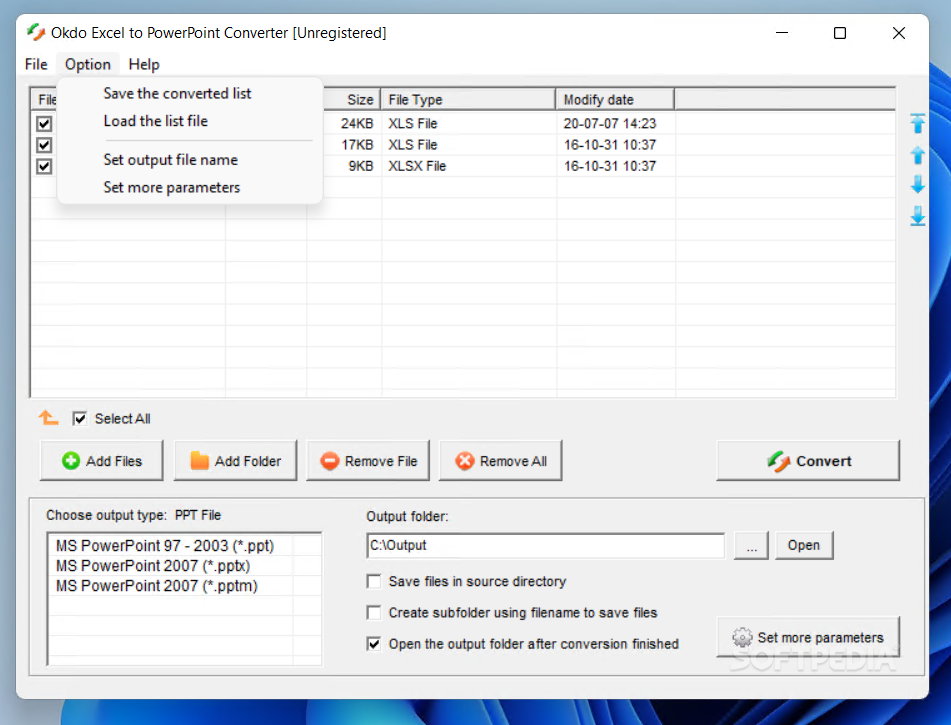Start conversion with the Convert button
The width and height of the screenshot is (951, 725).
coord(808,461)
